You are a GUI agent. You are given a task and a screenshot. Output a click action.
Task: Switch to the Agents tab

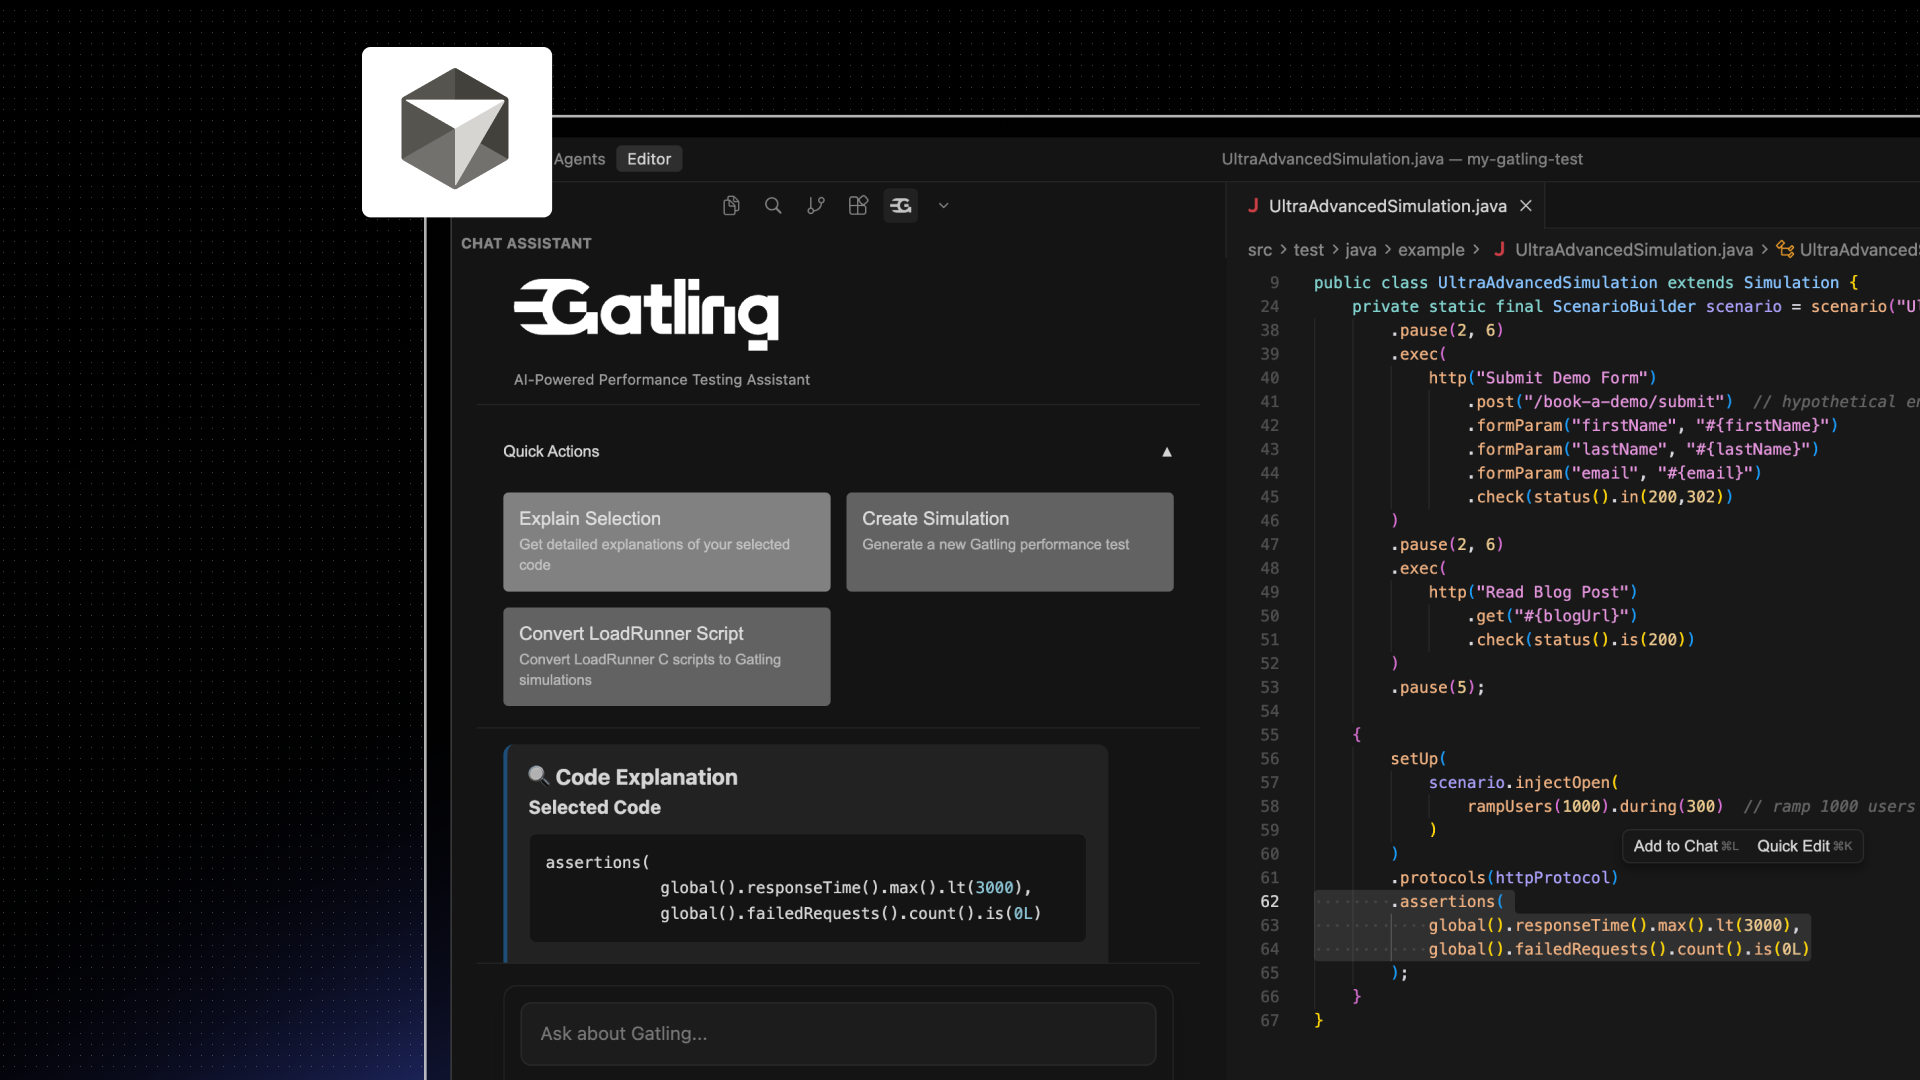pos(579,159)
